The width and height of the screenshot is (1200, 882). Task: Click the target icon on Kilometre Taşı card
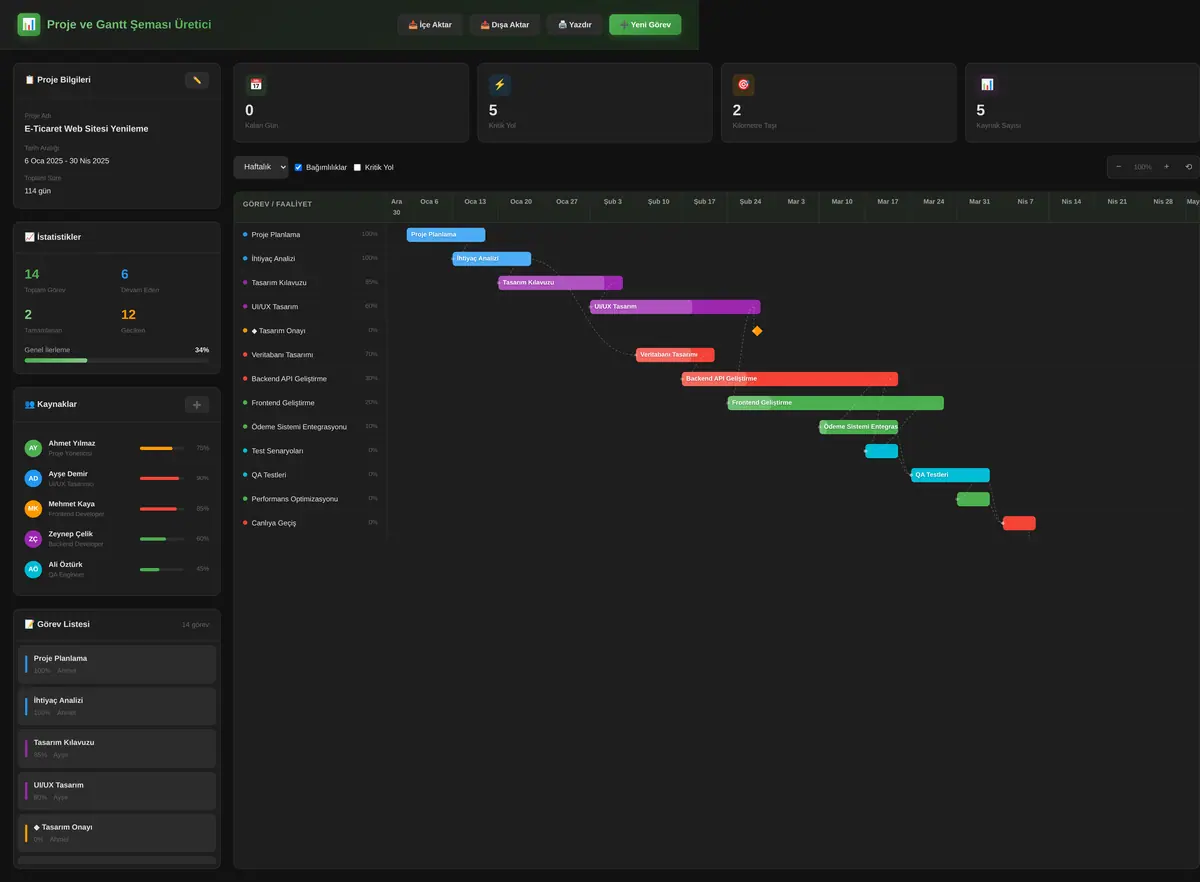(x=743, y=85)
